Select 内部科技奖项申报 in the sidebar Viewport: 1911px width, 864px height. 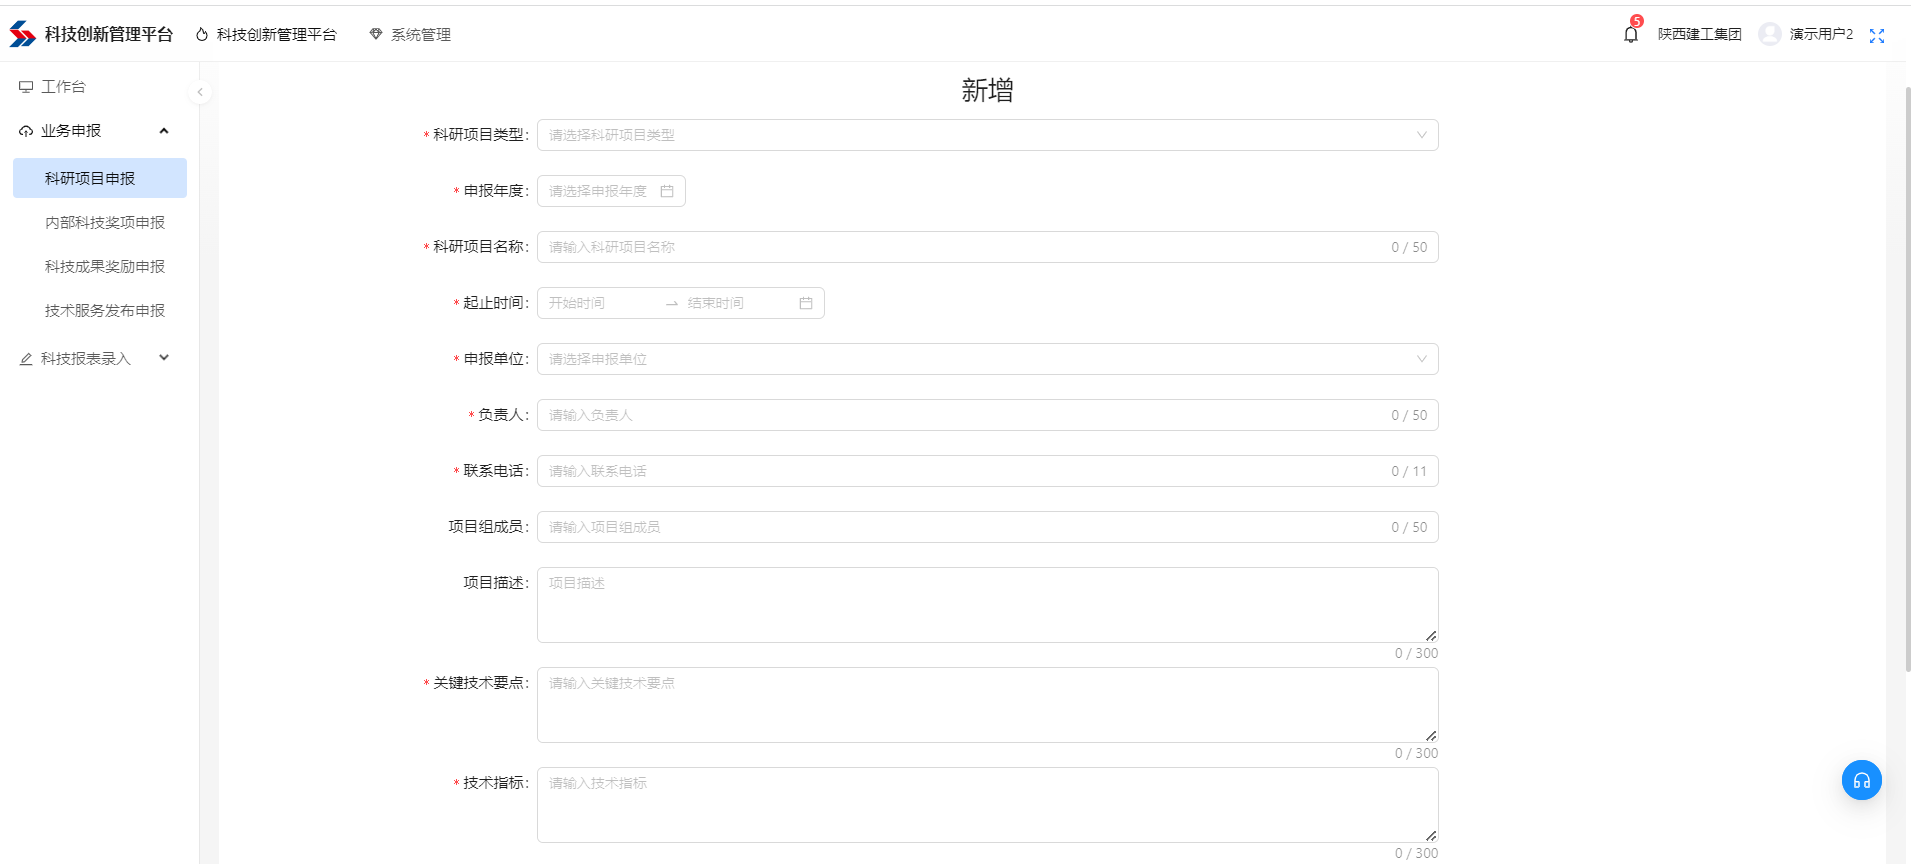click(105, 223)
